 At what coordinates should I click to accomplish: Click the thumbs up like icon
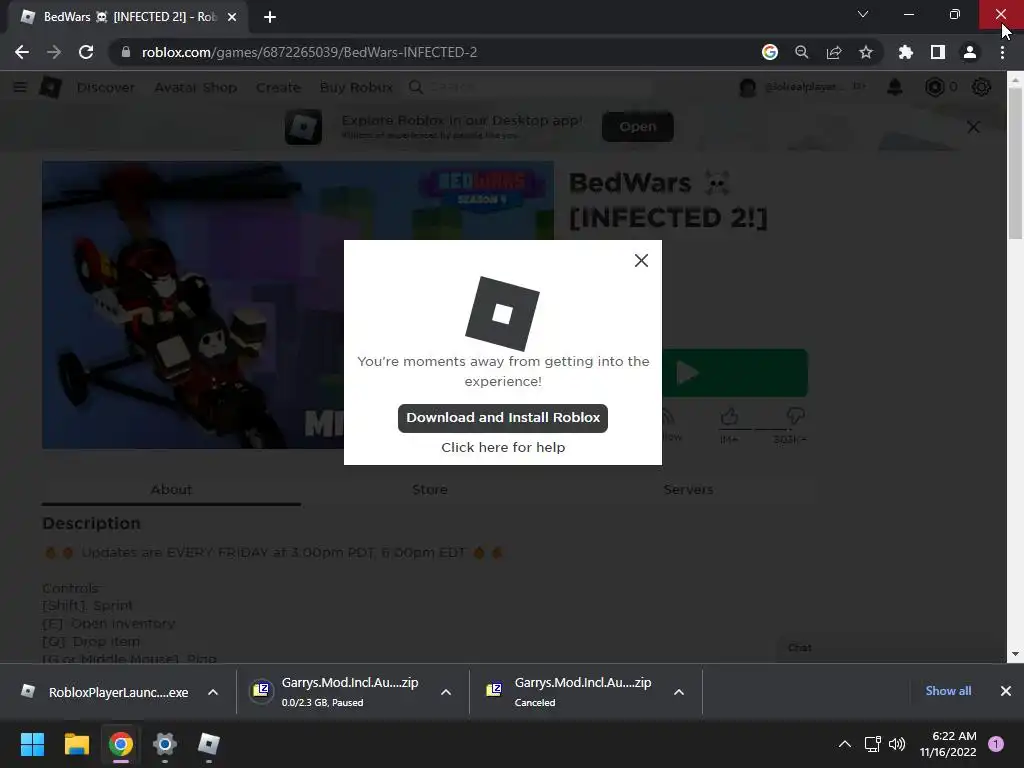(x=729, y=417)
